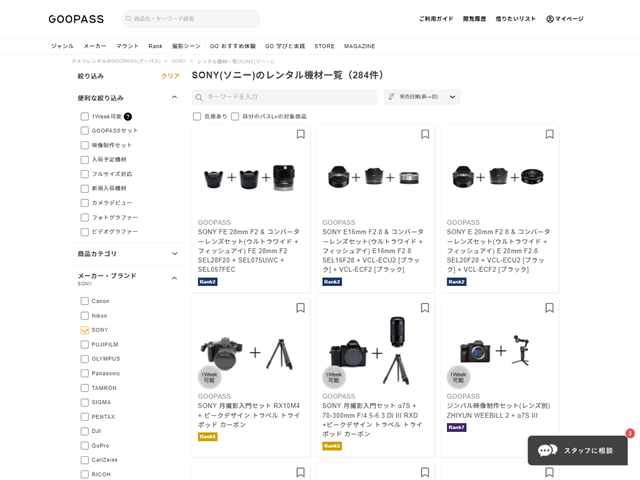Check the GOOPASSセット filter
Screen dimensions: 640x480
point(84,131)
